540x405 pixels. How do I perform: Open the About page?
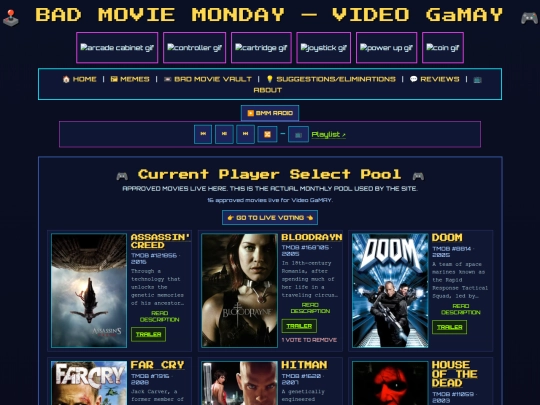click(x=268, y=90)
